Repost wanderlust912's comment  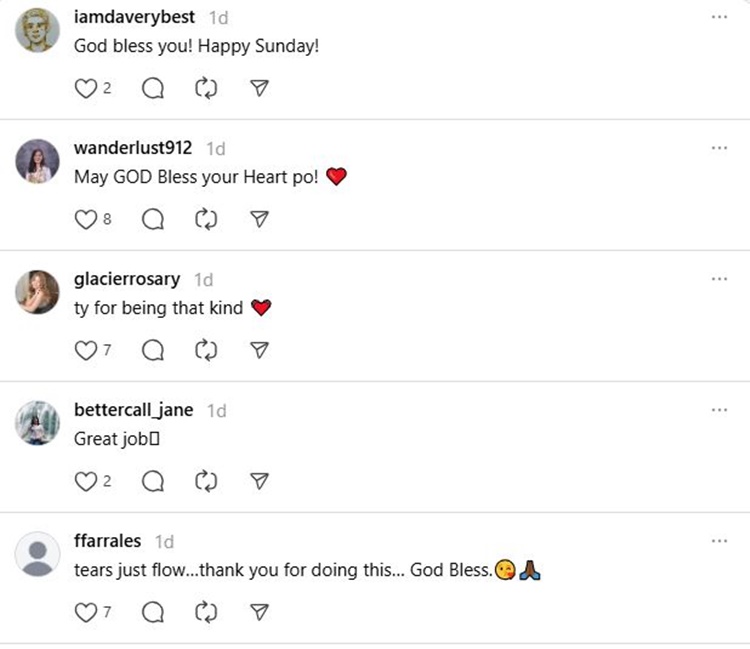206,220
